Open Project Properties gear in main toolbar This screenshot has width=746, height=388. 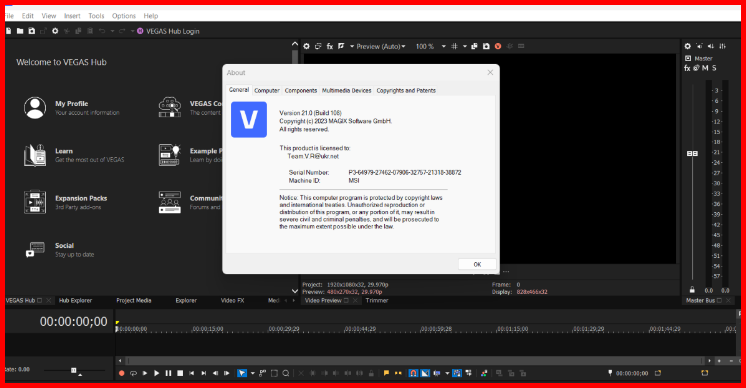coord(55,31)
